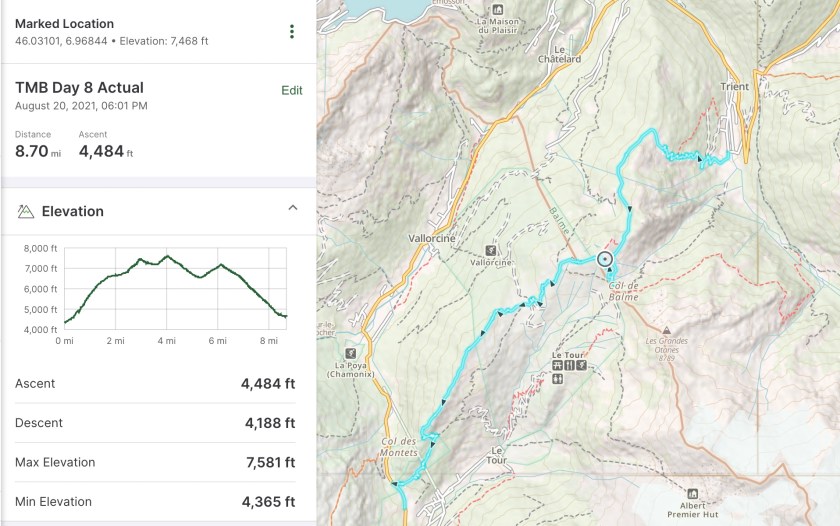
Task: Select the Les Grandes Otanes peak triangle
Action: coord(667,329)
